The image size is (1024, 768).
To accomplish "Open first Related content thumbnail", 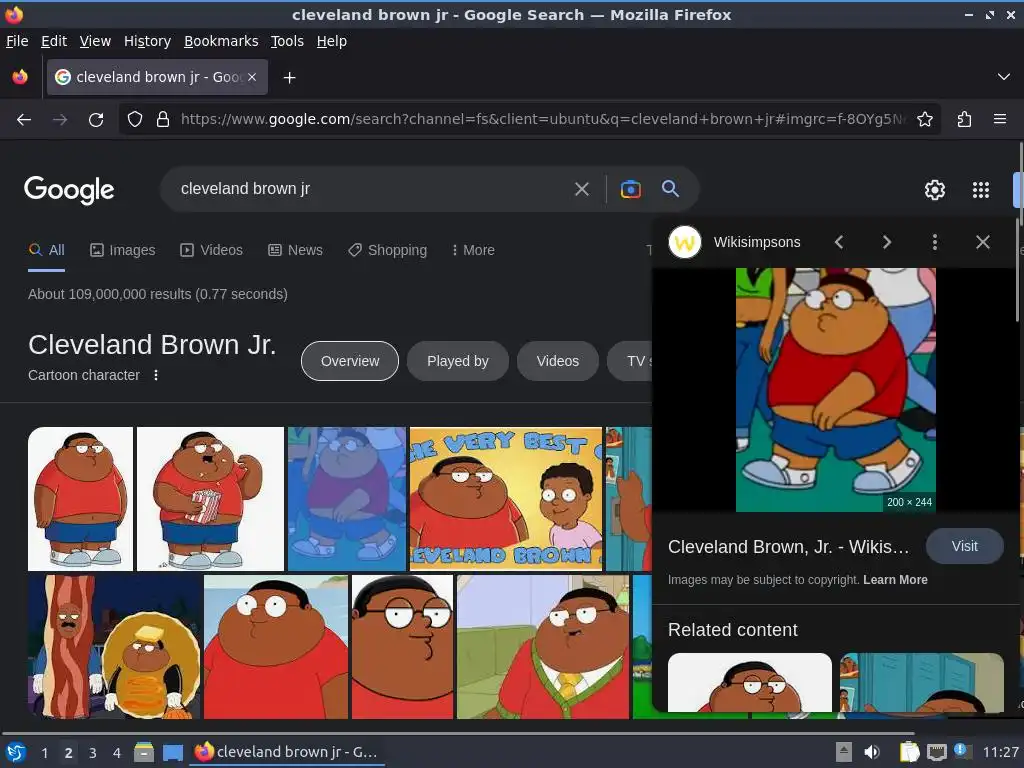I will tap(750, 682).
